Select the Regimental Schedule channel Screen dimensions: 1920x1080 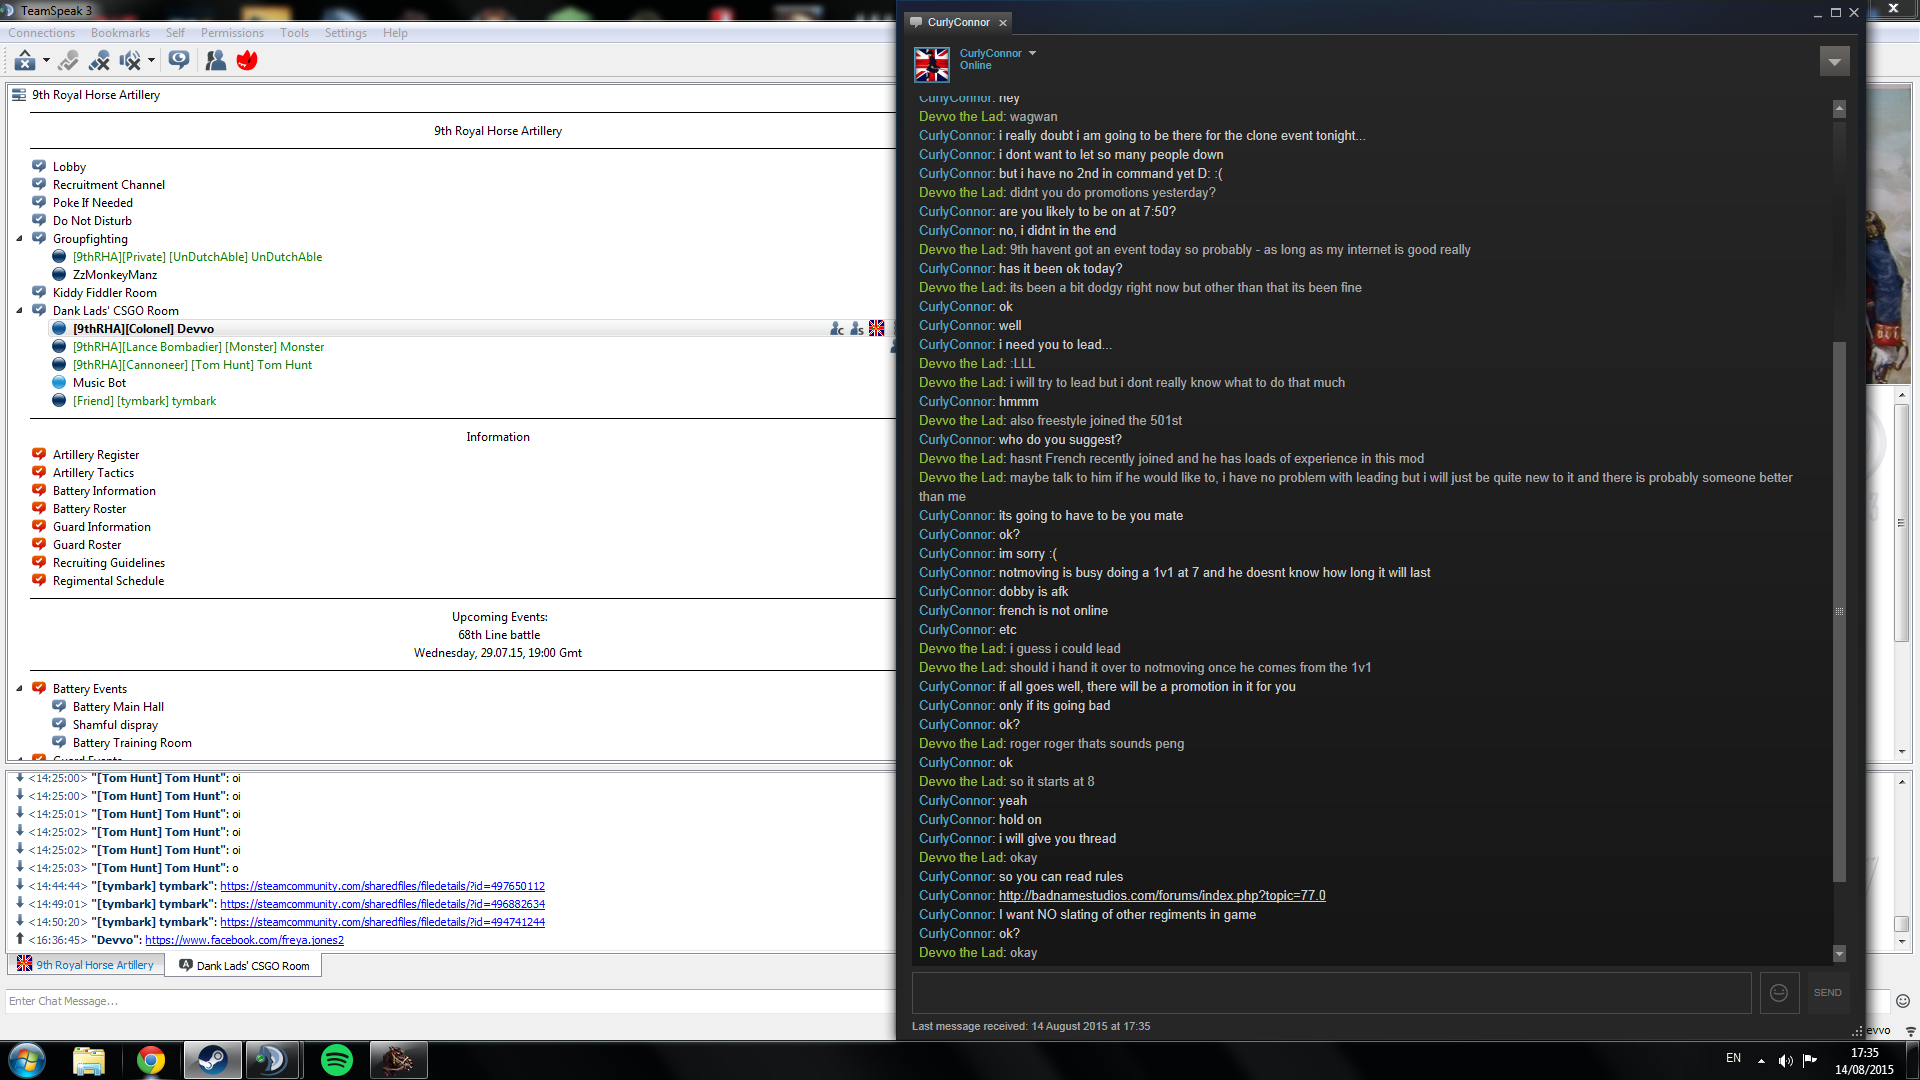[108, 581]
